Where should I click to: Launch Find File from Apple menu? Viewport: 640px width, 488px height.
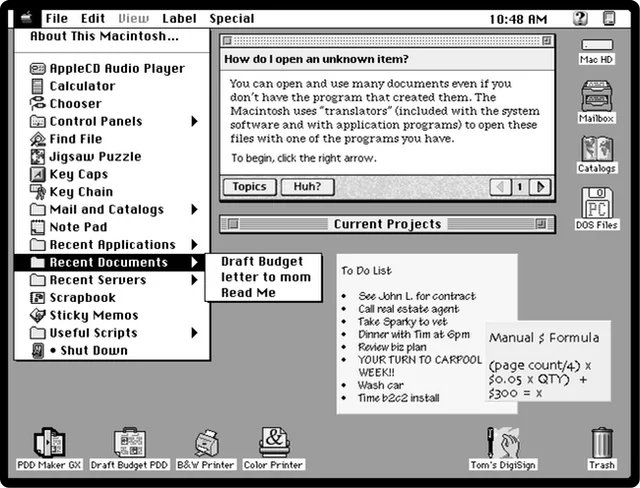click(38, 139)
